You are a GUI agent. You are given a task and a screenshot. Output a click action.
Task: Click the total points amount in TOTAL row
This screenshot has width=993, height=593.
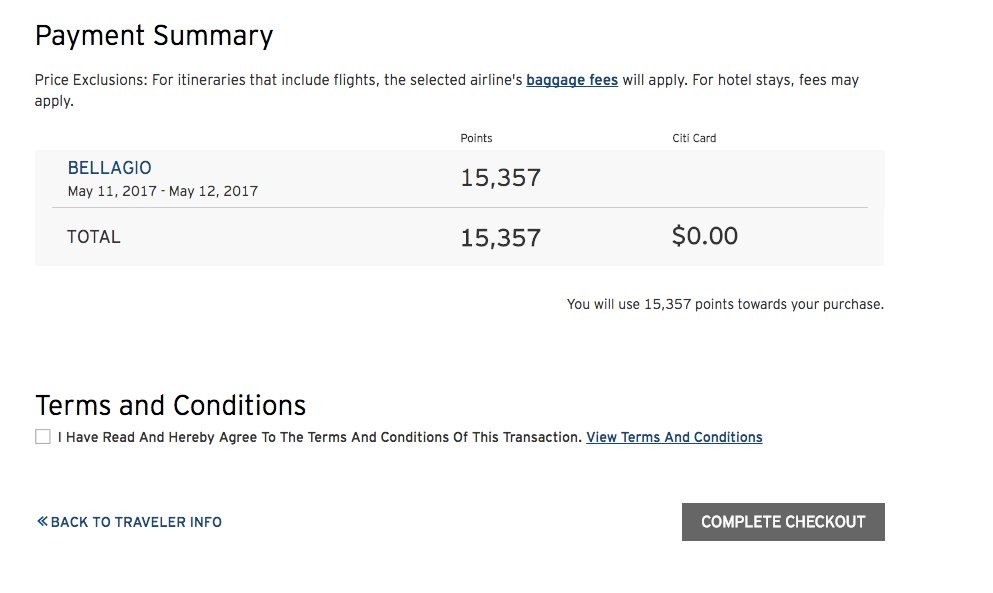pyautogui.click(x=500, y=238)
